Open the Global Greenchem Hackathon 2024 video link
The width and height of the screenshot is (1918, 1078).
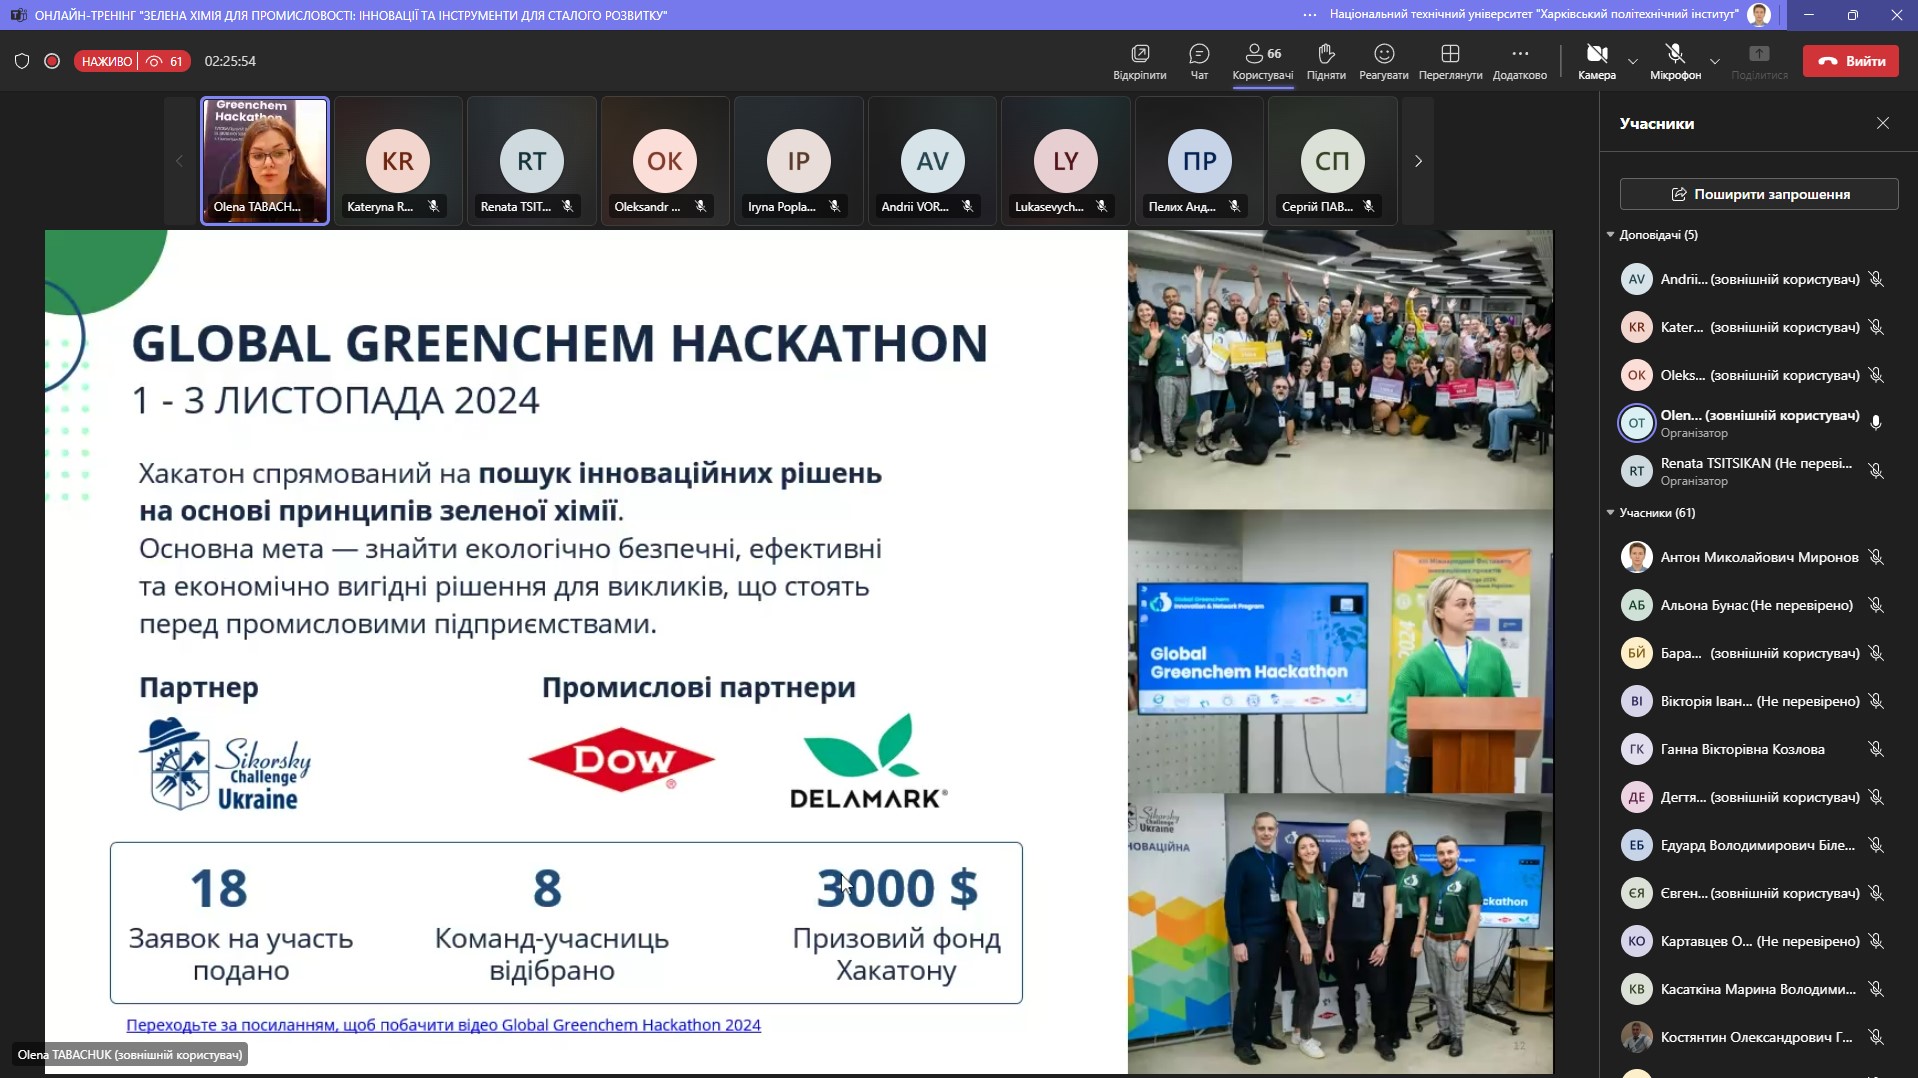pyautogui.click(x=443, y=1025)
